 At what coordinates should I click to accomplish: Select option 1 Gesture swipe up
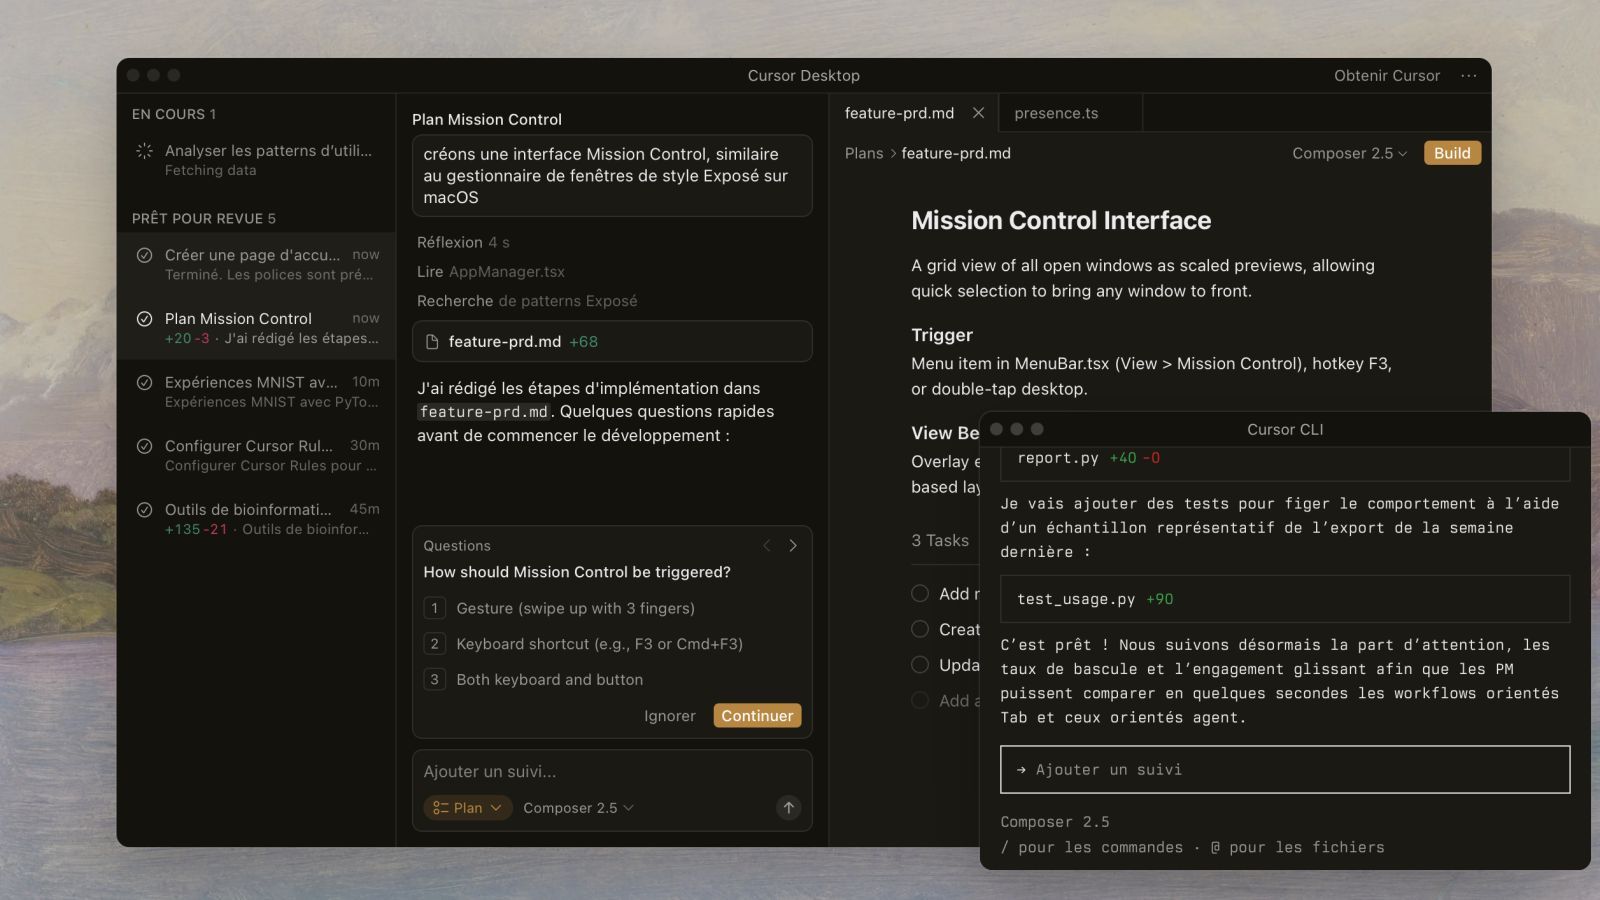(612, 608)
